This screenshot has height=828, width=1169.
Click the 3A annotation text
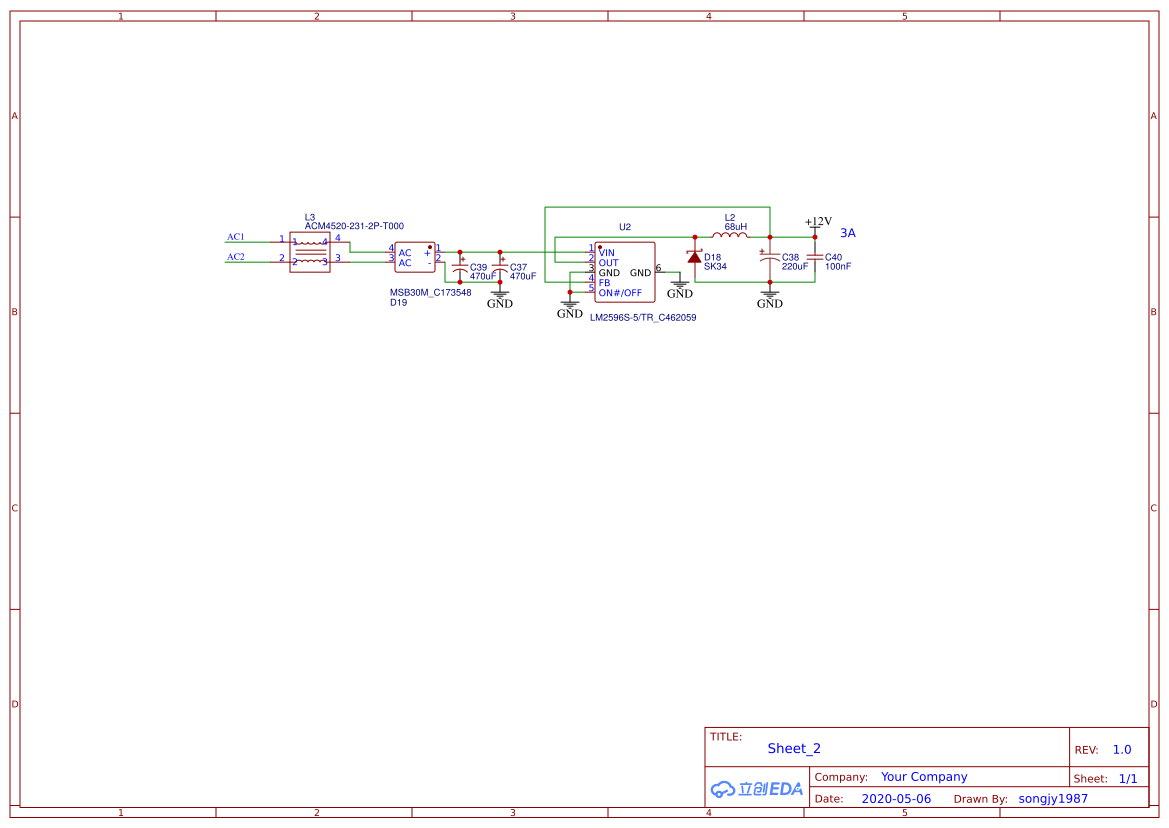click(x=848, y=233)
